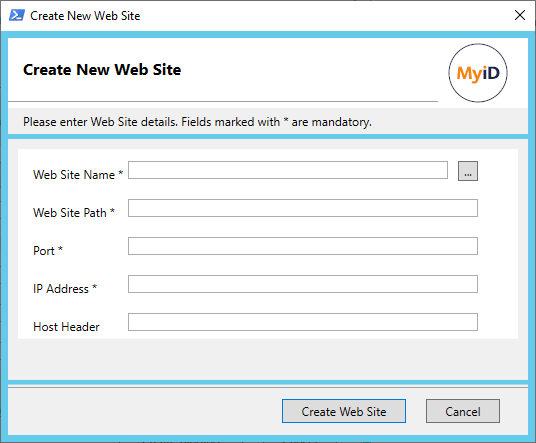Viewport: 536px width, 443px height.
Task: Click the Web Site Name label
Action: [78, 175]
